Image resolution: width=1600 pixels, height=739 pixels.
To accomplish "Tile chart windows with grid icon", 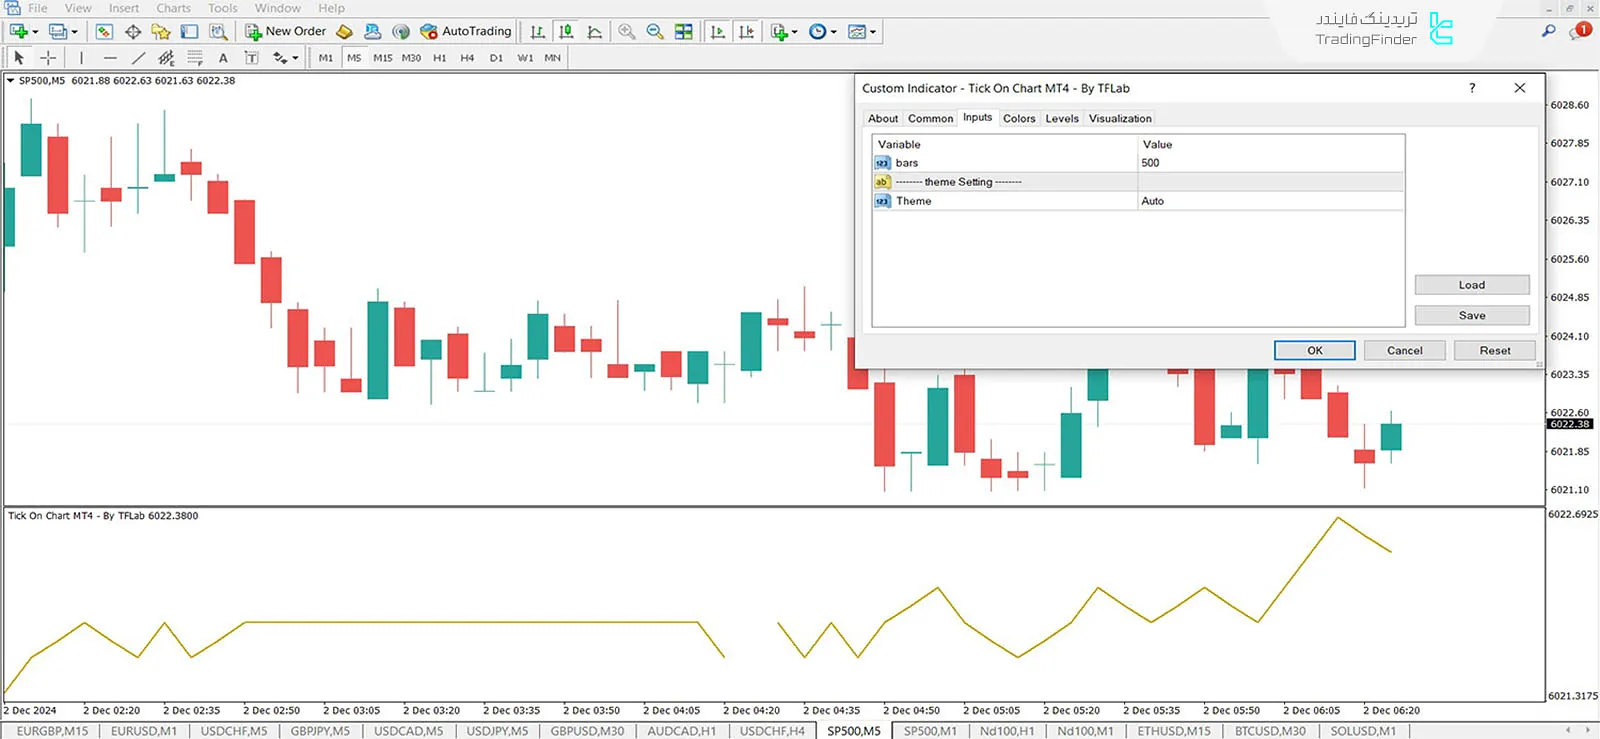I will pyautogui.click(x=684, y=32).
